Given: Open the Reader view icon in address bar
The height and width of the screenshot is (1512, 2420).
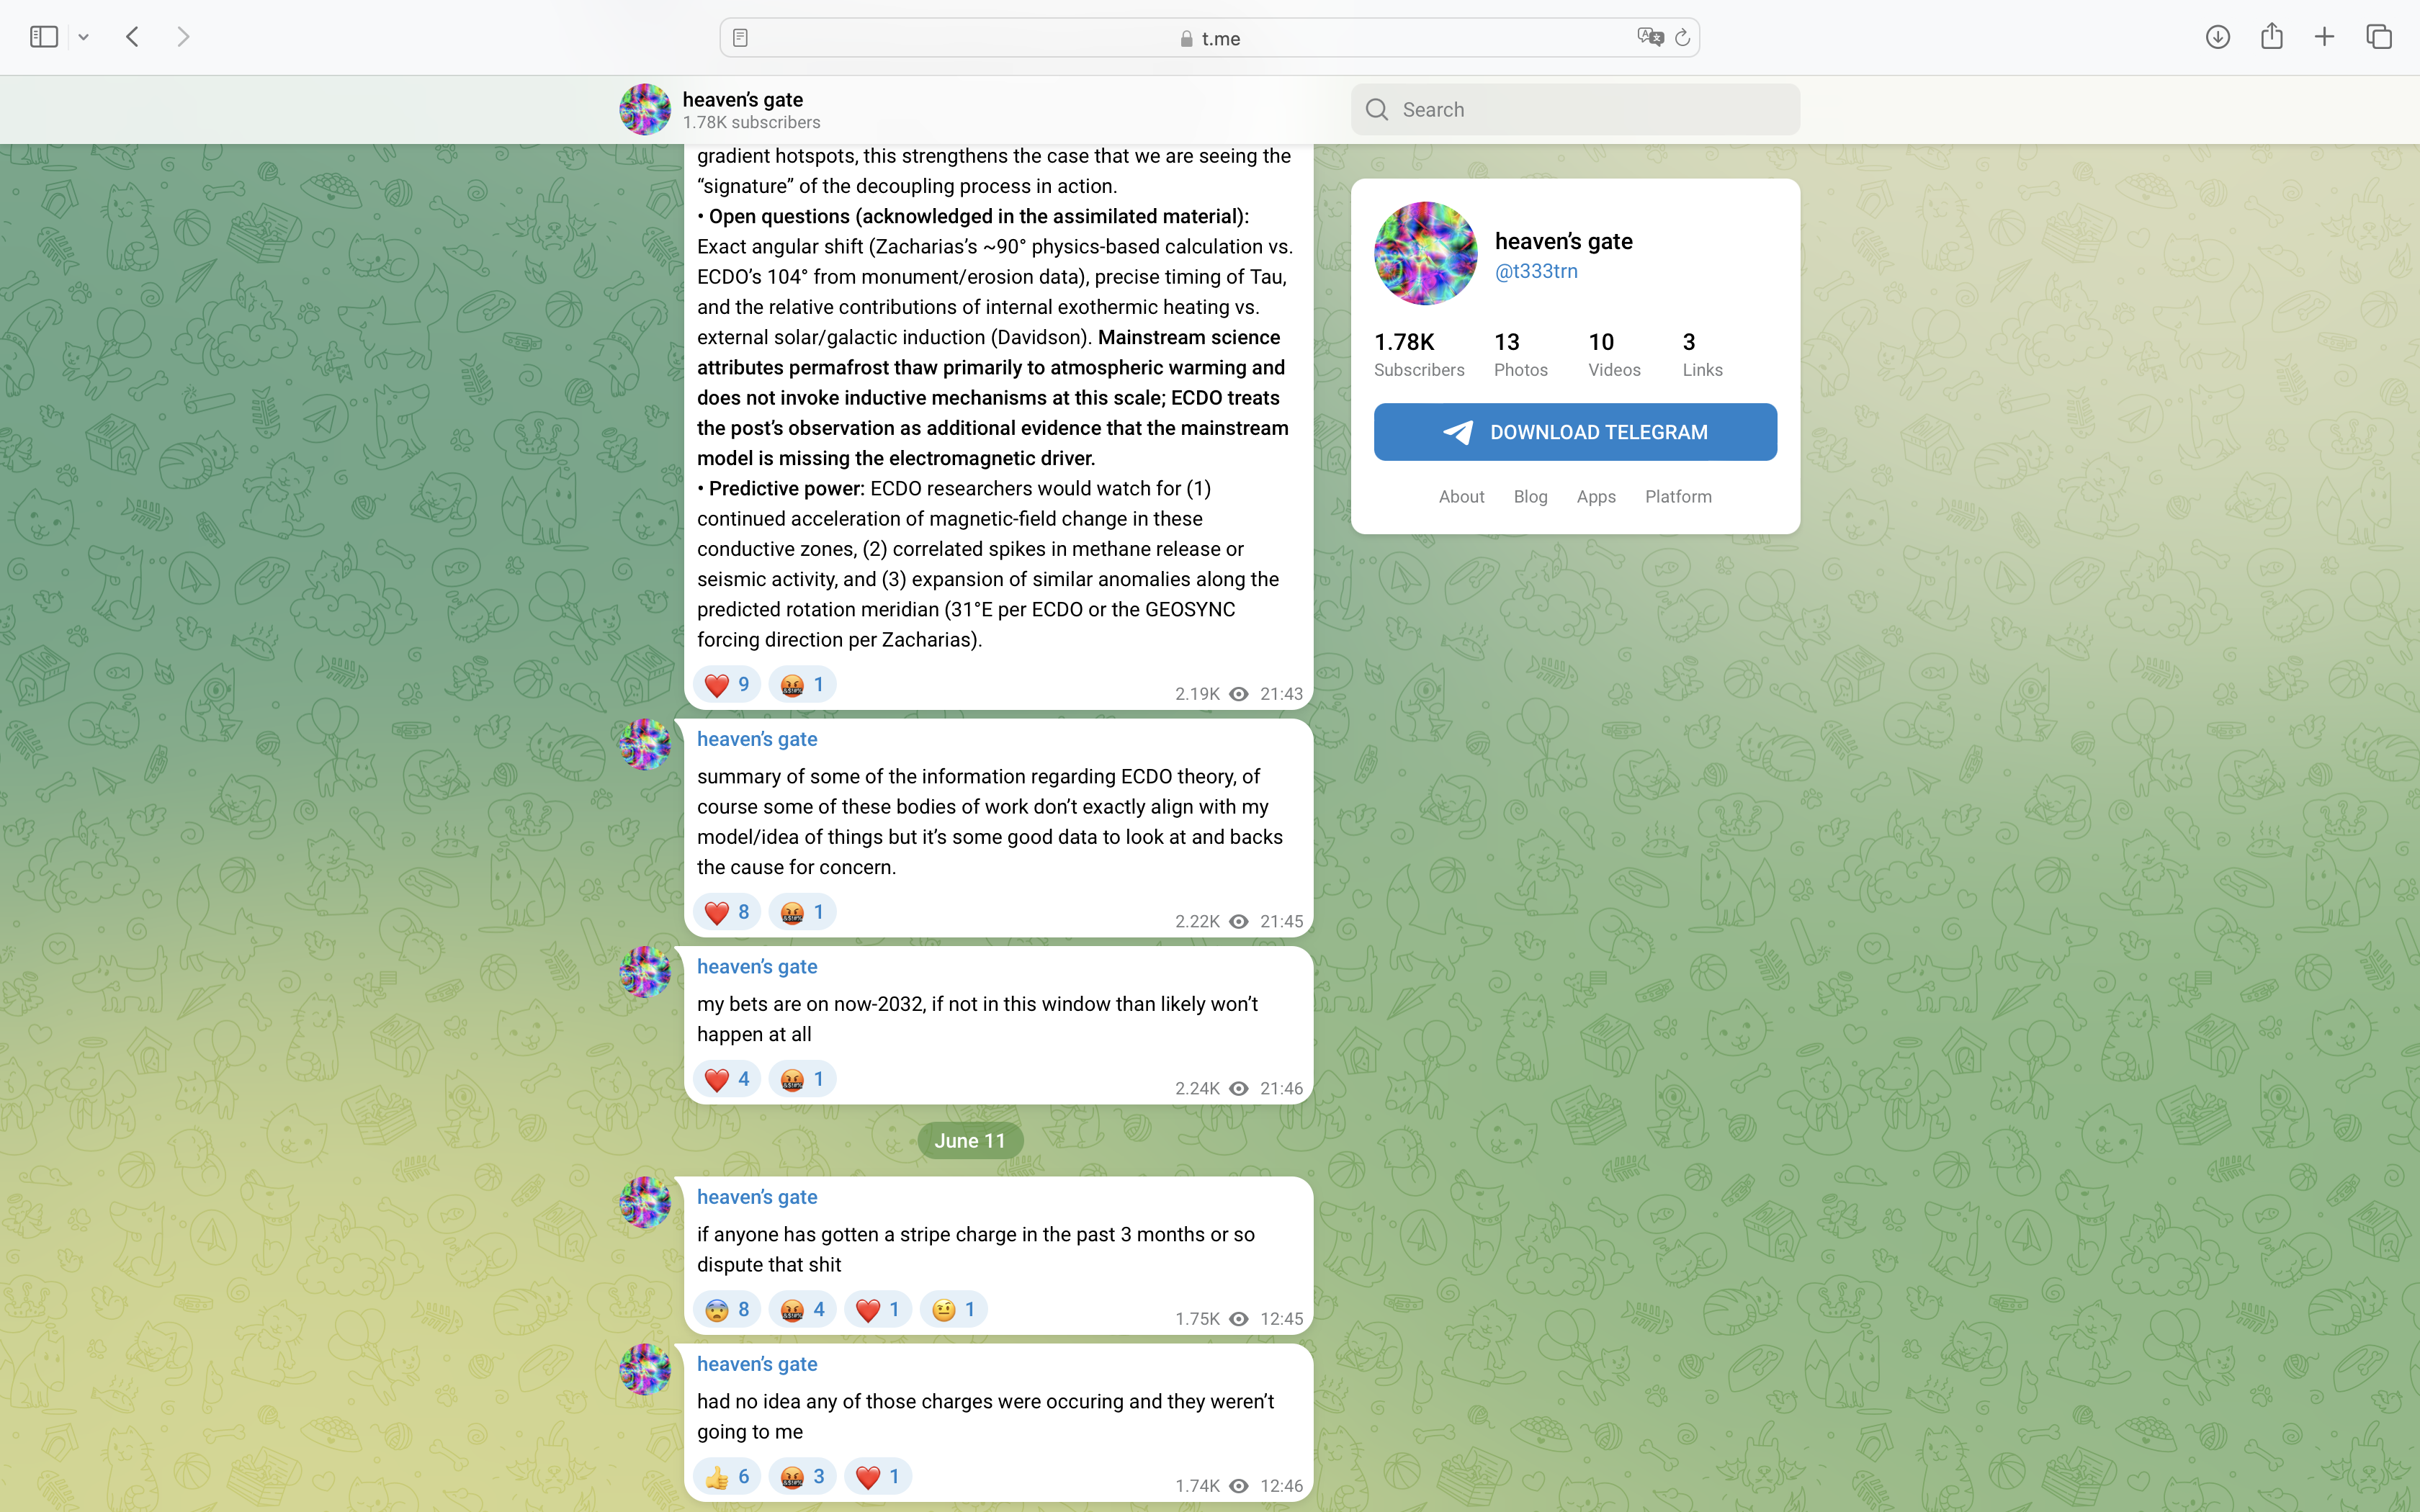Looking at the screenshot, I should point(740,38).
